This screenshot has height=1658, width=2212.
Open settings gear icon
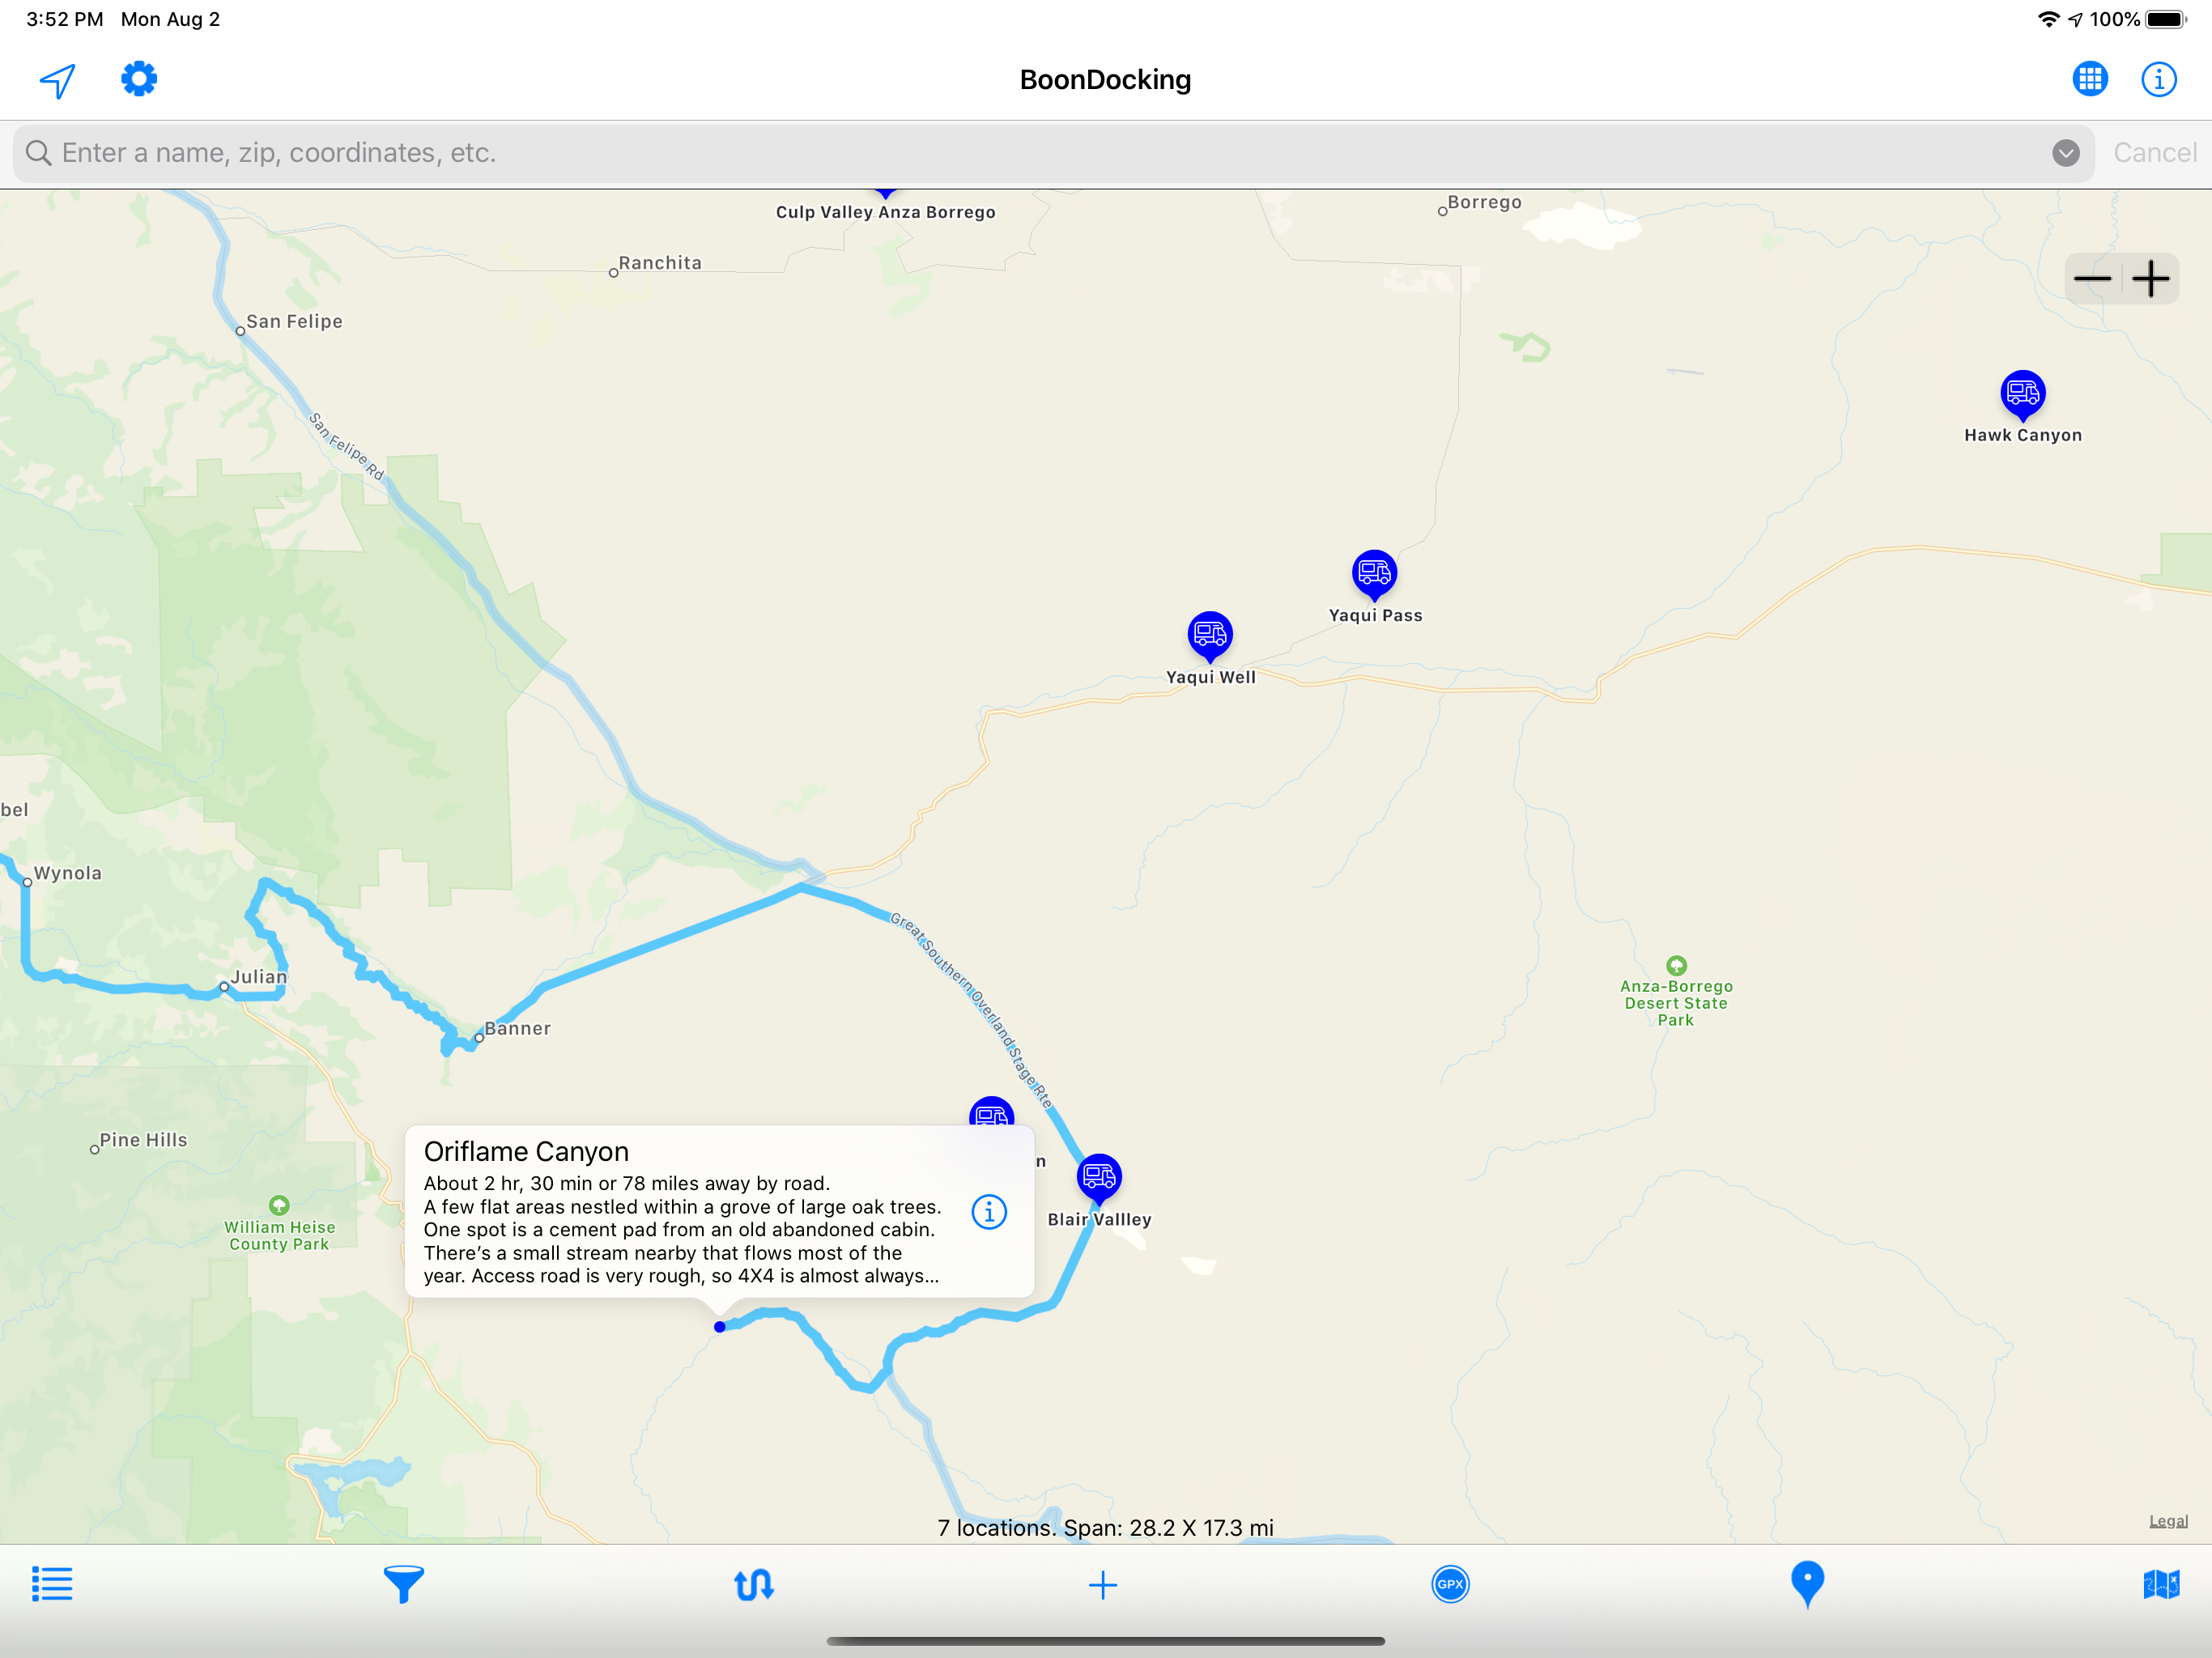click(139, 79)
